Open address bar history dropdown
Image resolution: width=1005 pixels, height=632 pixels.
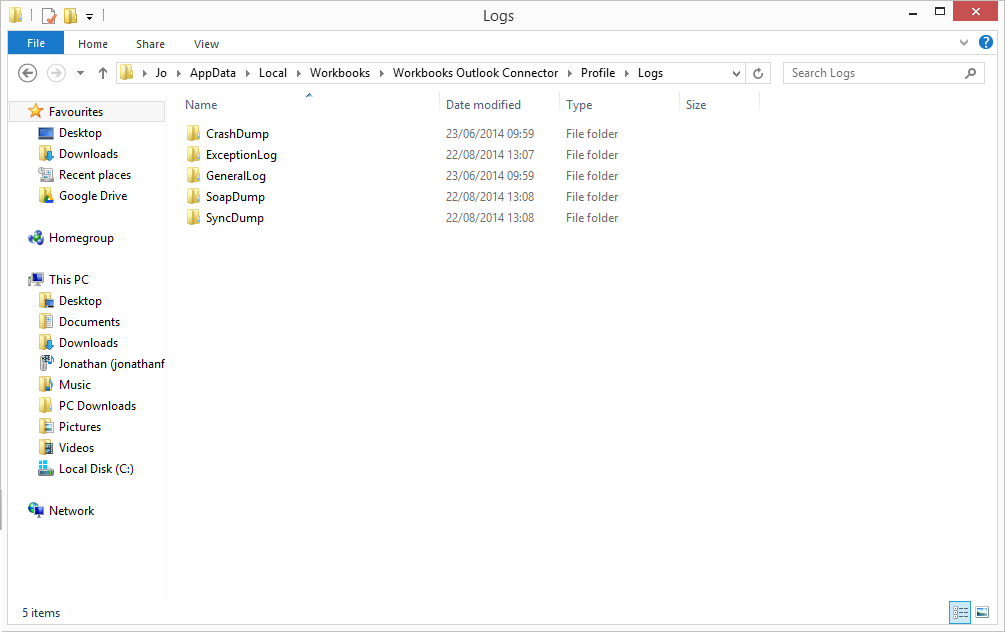pyautogui.click(x=736, y=73)
